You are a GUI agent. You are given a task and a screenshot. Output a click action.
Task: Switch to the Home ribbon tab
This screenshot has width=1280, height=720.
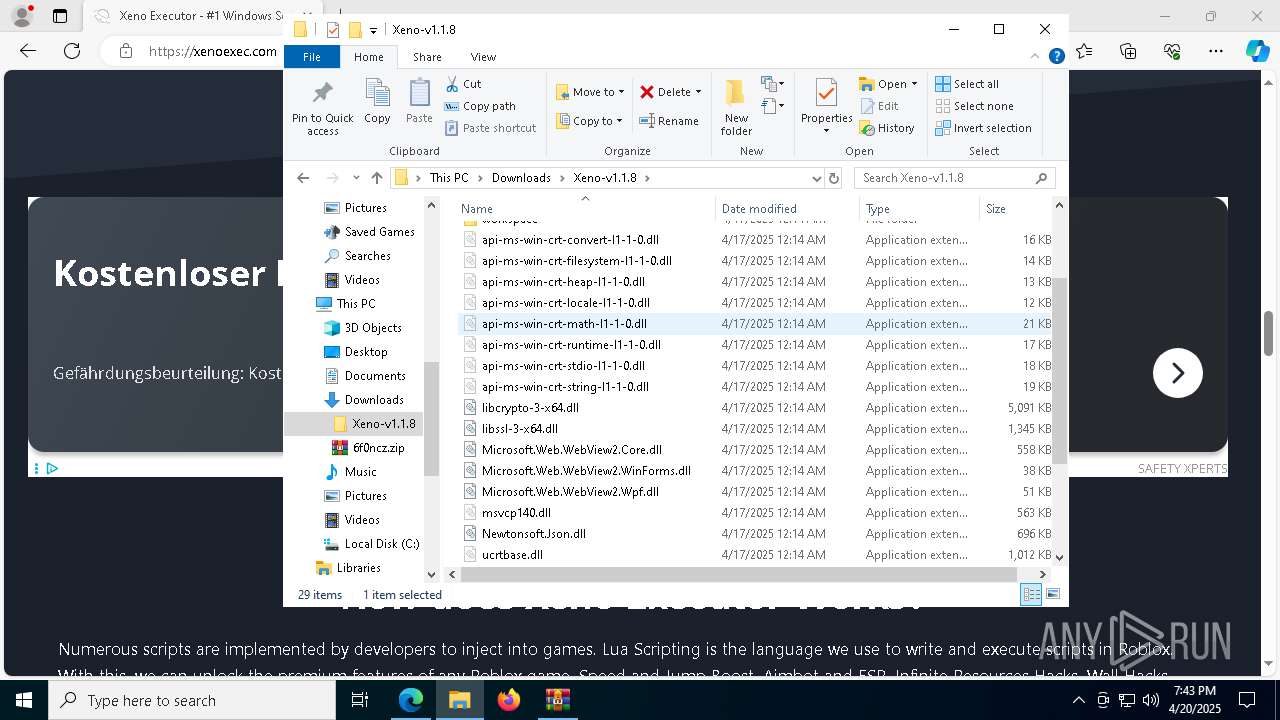click(x=368, y=57)
